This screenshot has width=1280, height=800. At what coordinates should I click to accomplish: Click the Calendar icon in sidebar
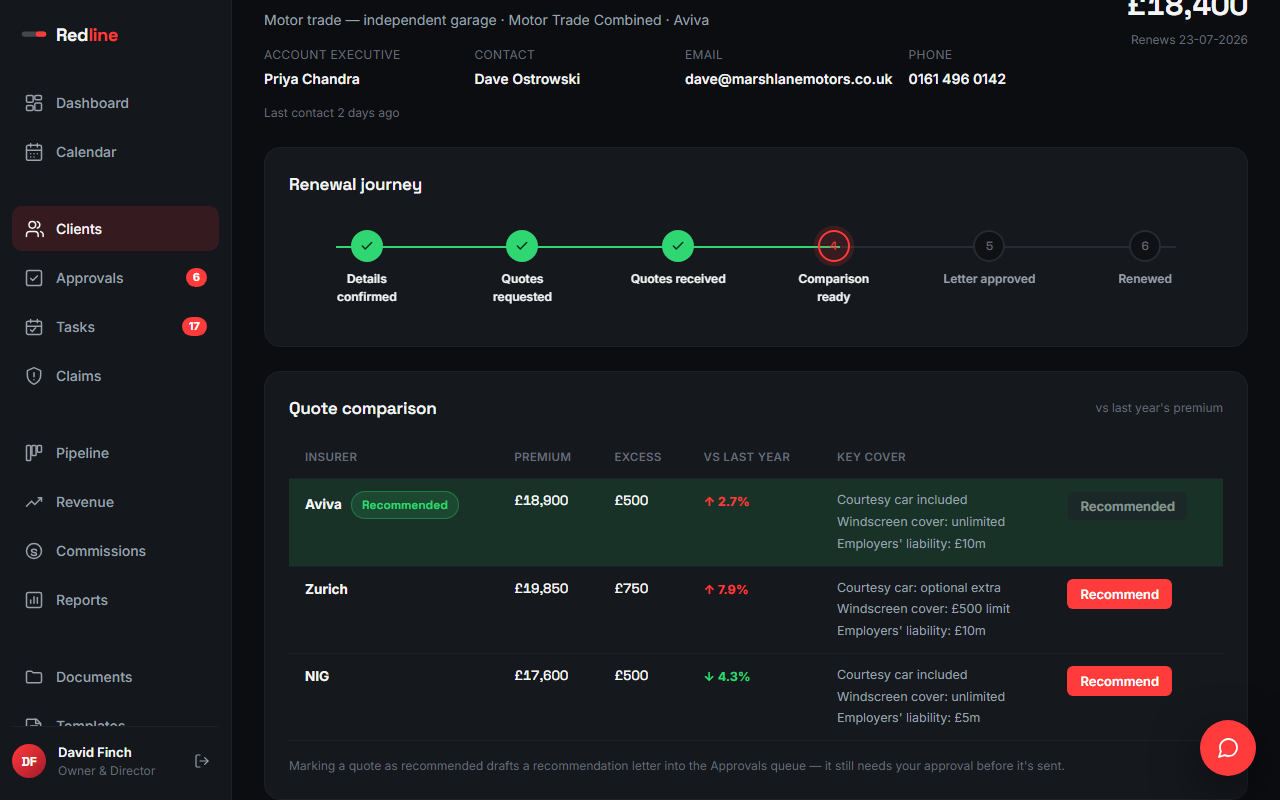34,152
